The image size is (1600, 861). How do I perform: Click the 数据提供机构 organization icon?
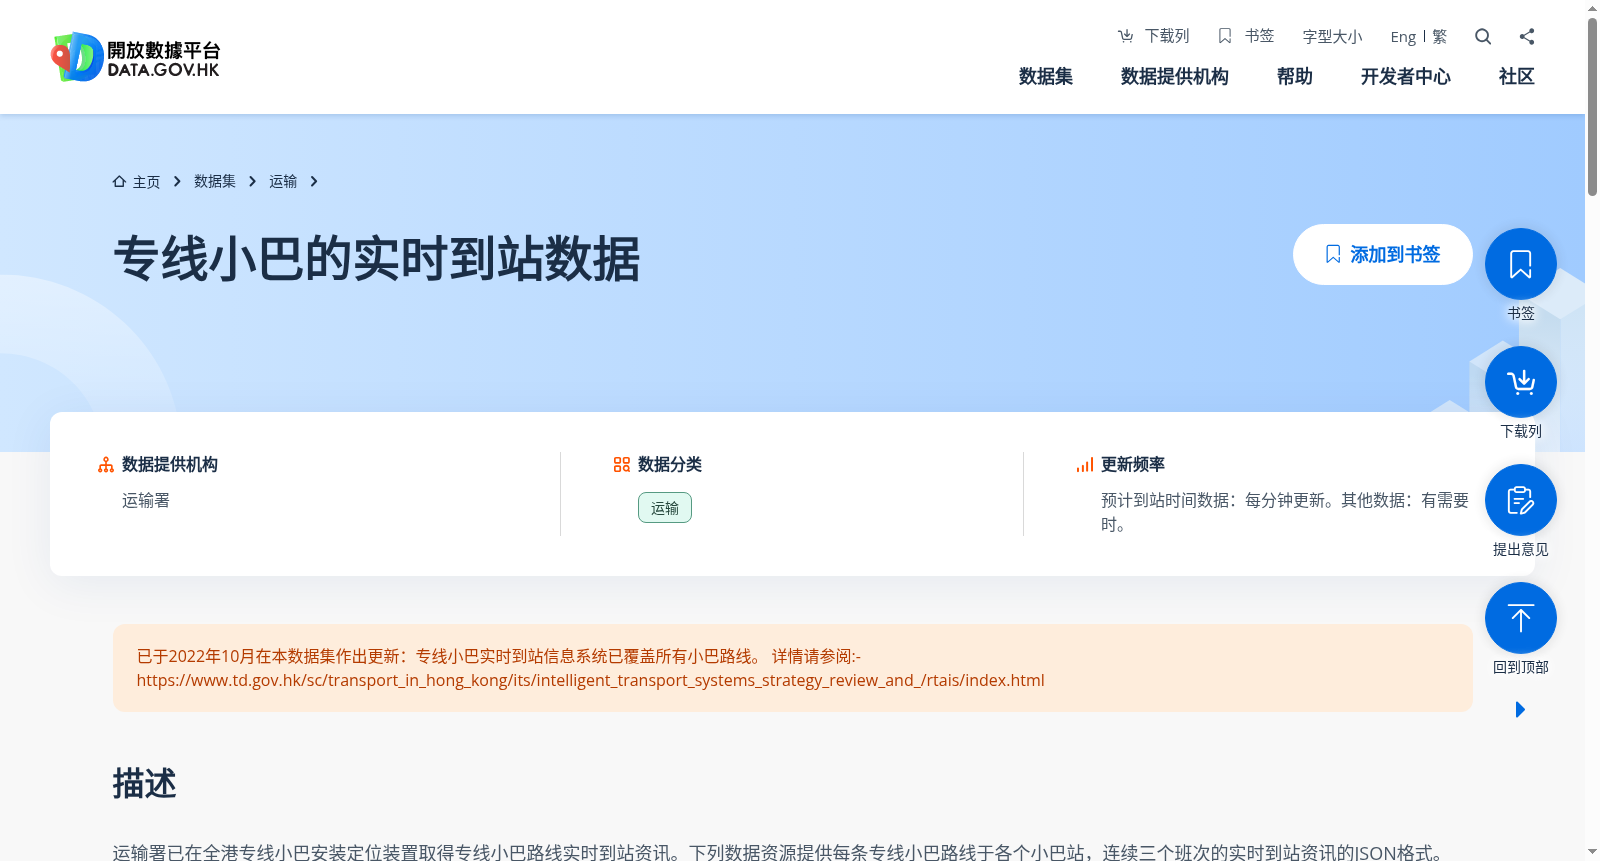(106, 465)
